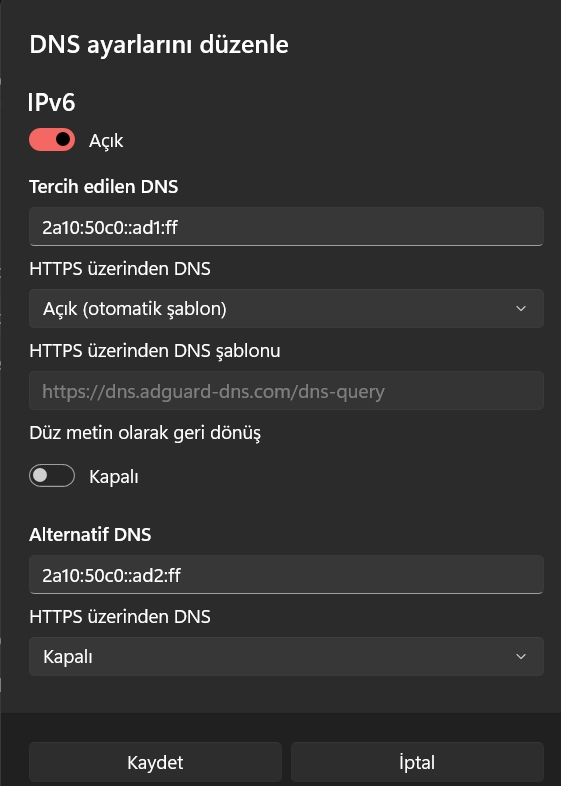The image size is (561, 786).
Task: Open the Kapalı DNS over HTTPS dropdown
Action: tap(286, 656)
